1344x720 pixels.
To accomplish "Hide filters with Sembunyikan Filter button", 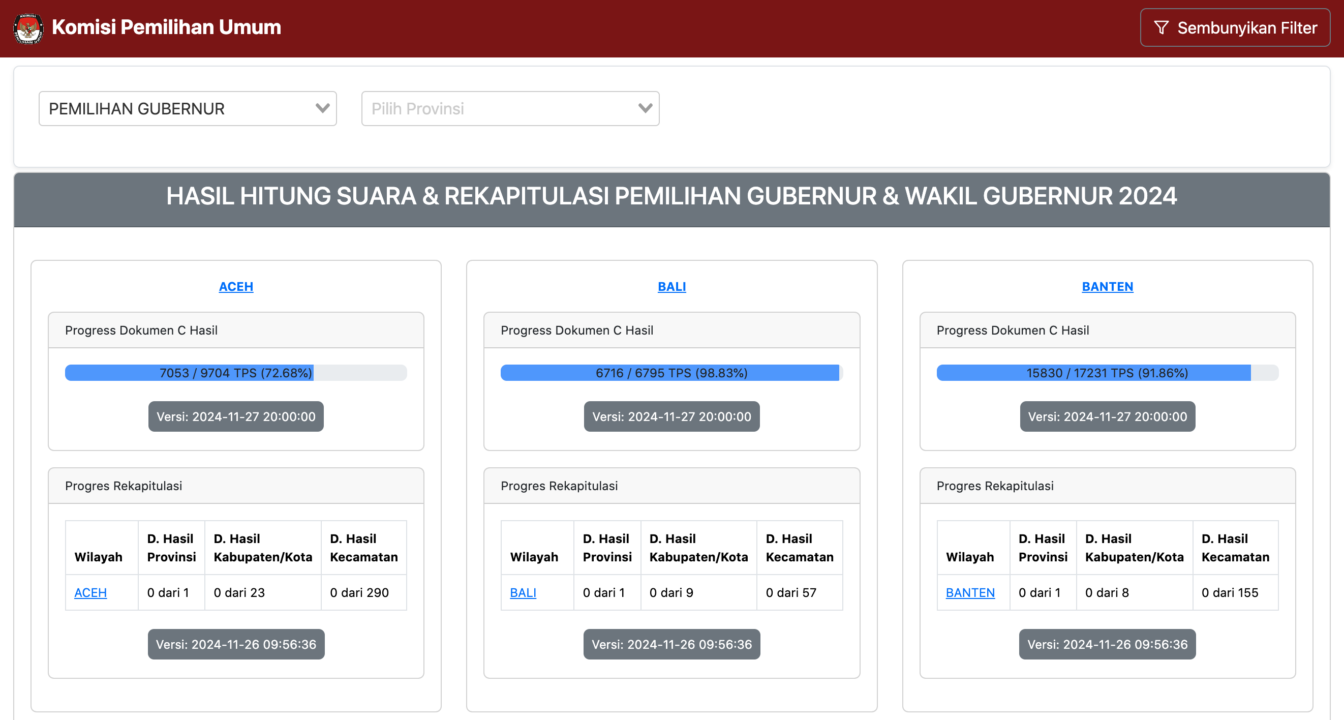I will point(1235,28).
